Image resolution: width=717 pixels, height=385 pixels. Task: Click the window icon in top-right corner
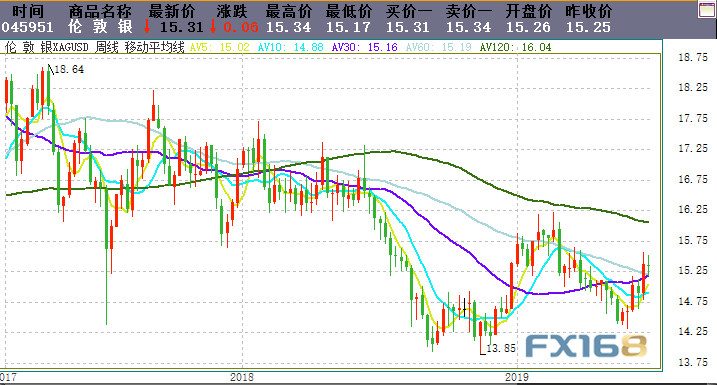[707, 9]
